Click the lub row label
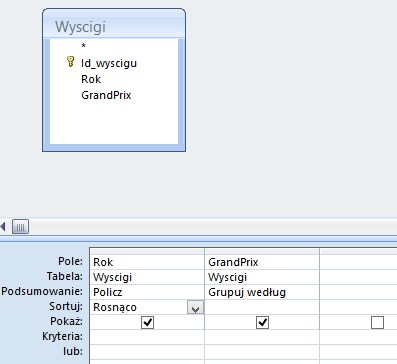The image size is (397, 364). tap(73, 351)
